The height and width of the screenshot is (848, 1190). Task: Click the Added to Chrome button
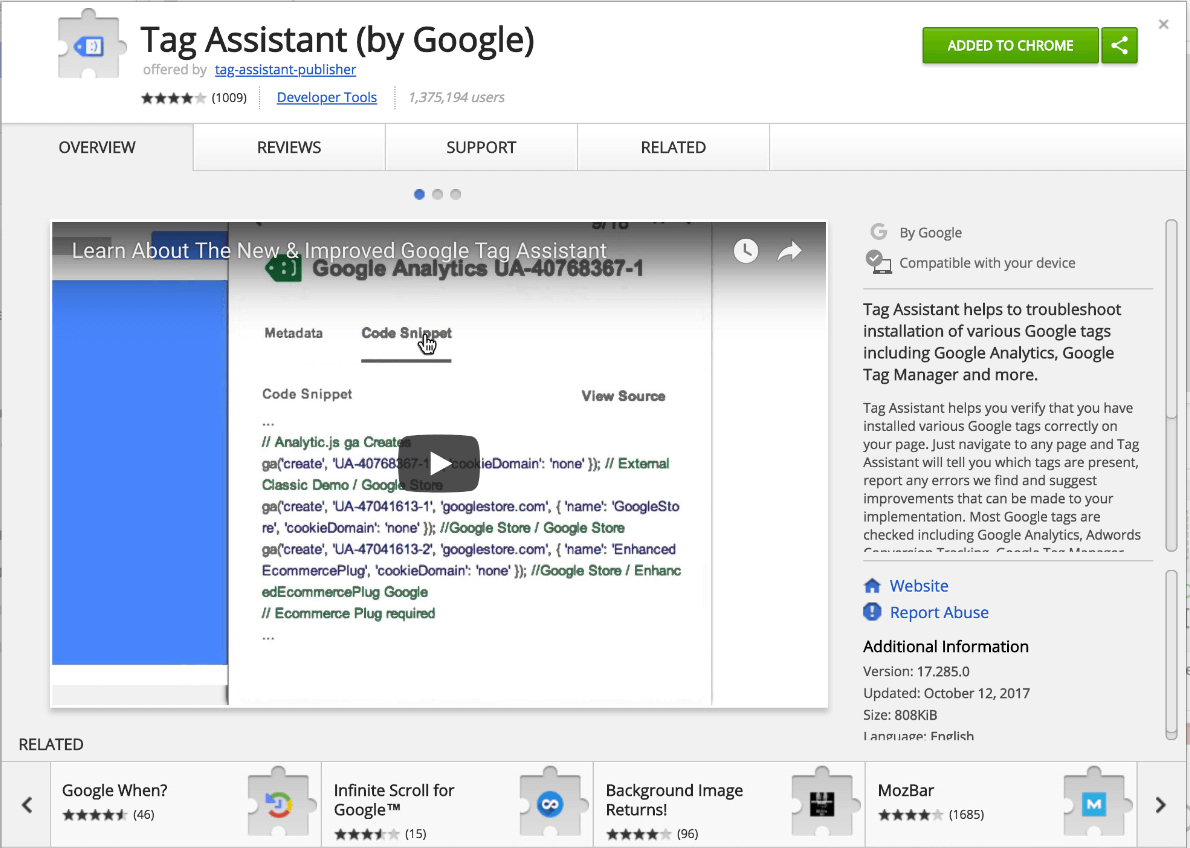(x=1010, y=46)
